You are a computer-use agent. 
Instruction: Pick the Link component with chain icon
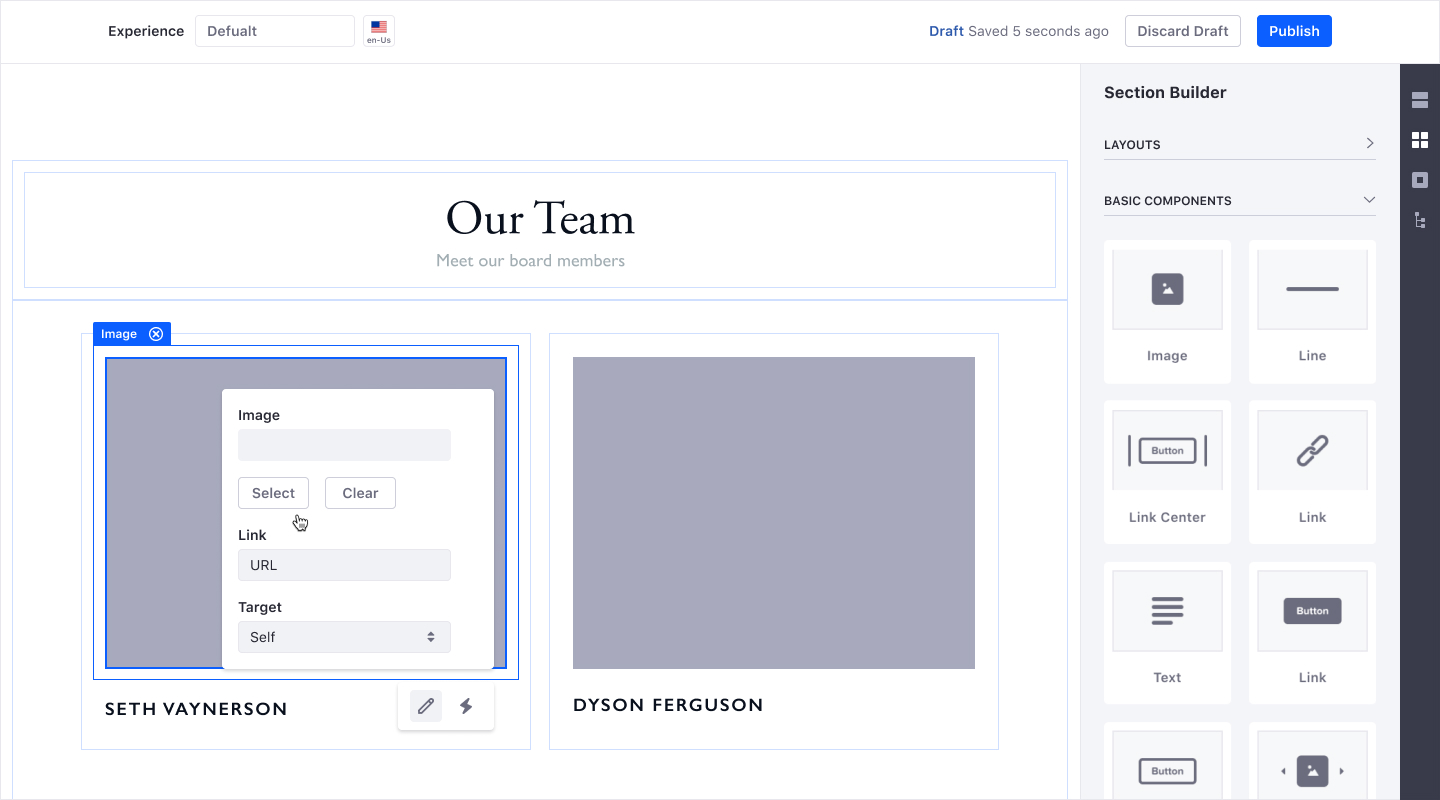pos(1312,472)
